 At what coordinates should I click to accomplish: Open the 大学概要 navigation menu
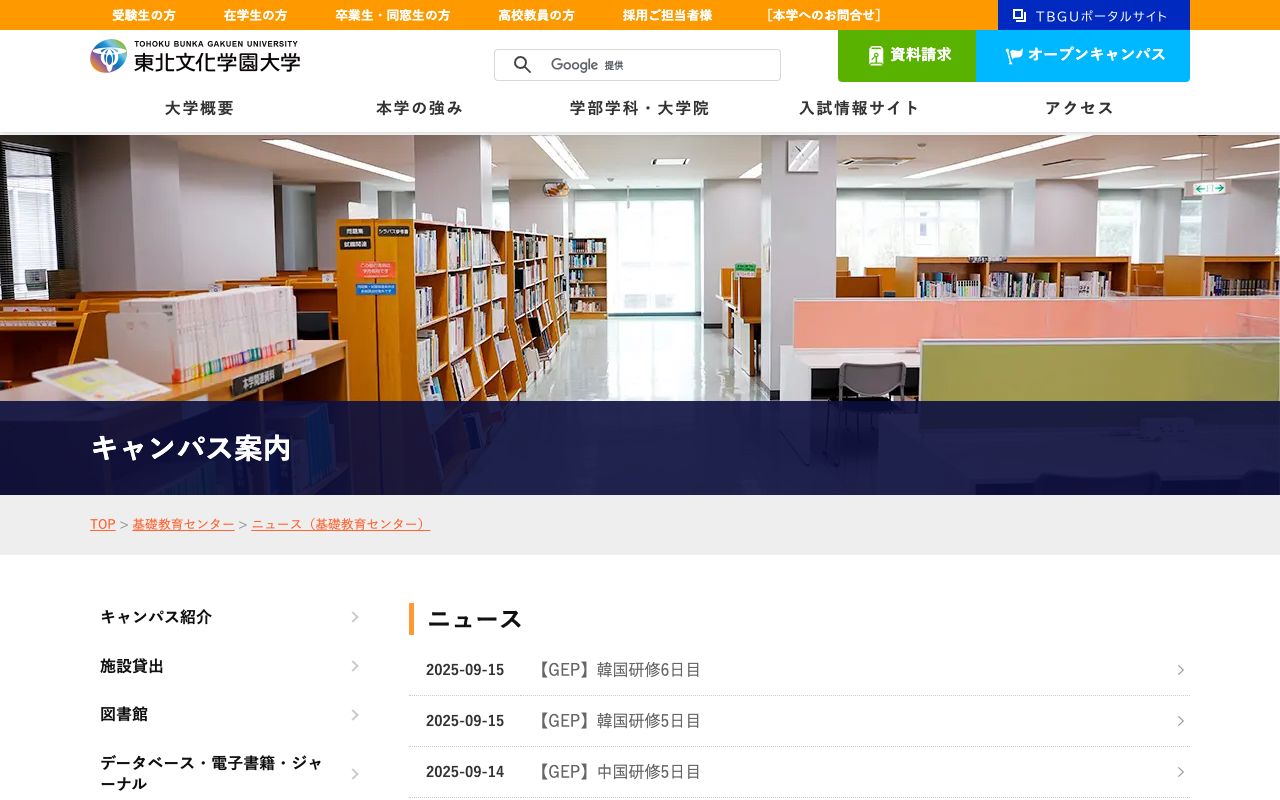(198, 108)
